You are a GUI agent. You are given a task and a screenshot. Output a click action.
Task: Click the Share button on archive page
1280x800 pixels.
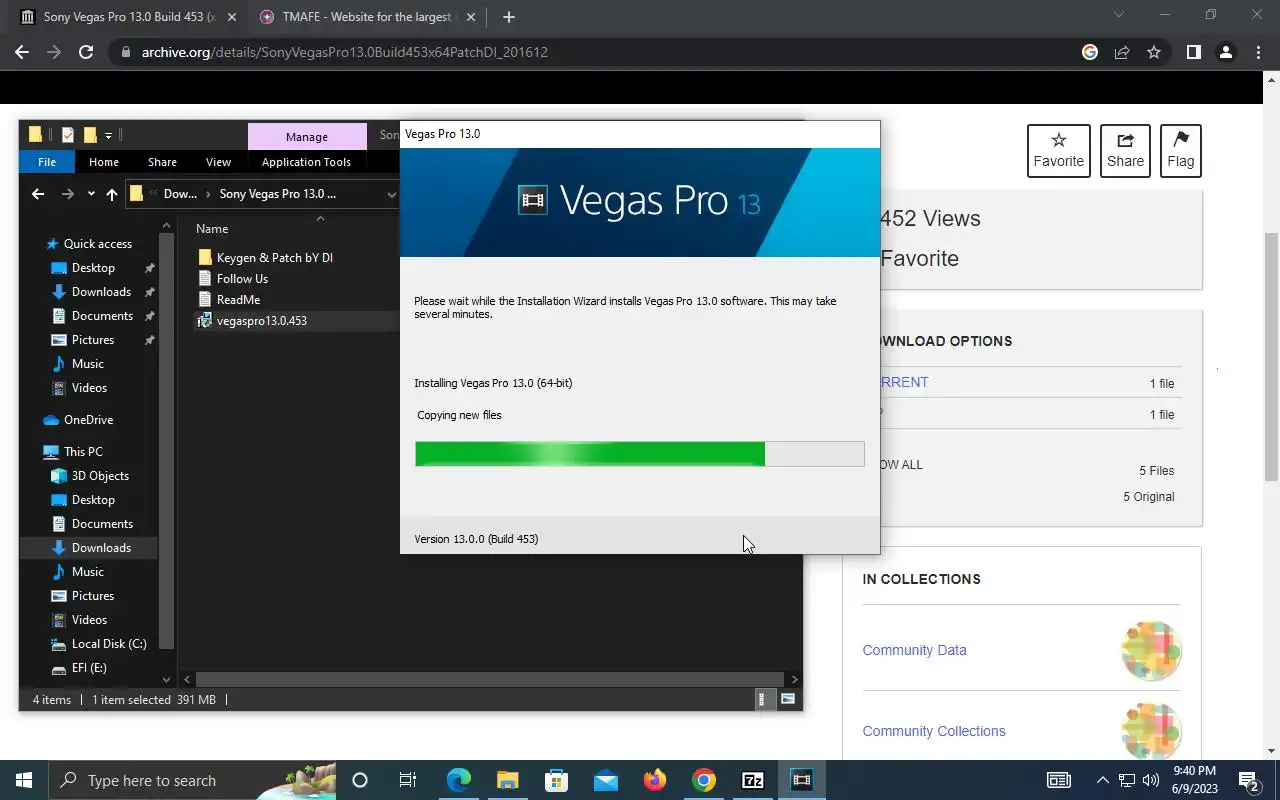tap(1125, 151)
